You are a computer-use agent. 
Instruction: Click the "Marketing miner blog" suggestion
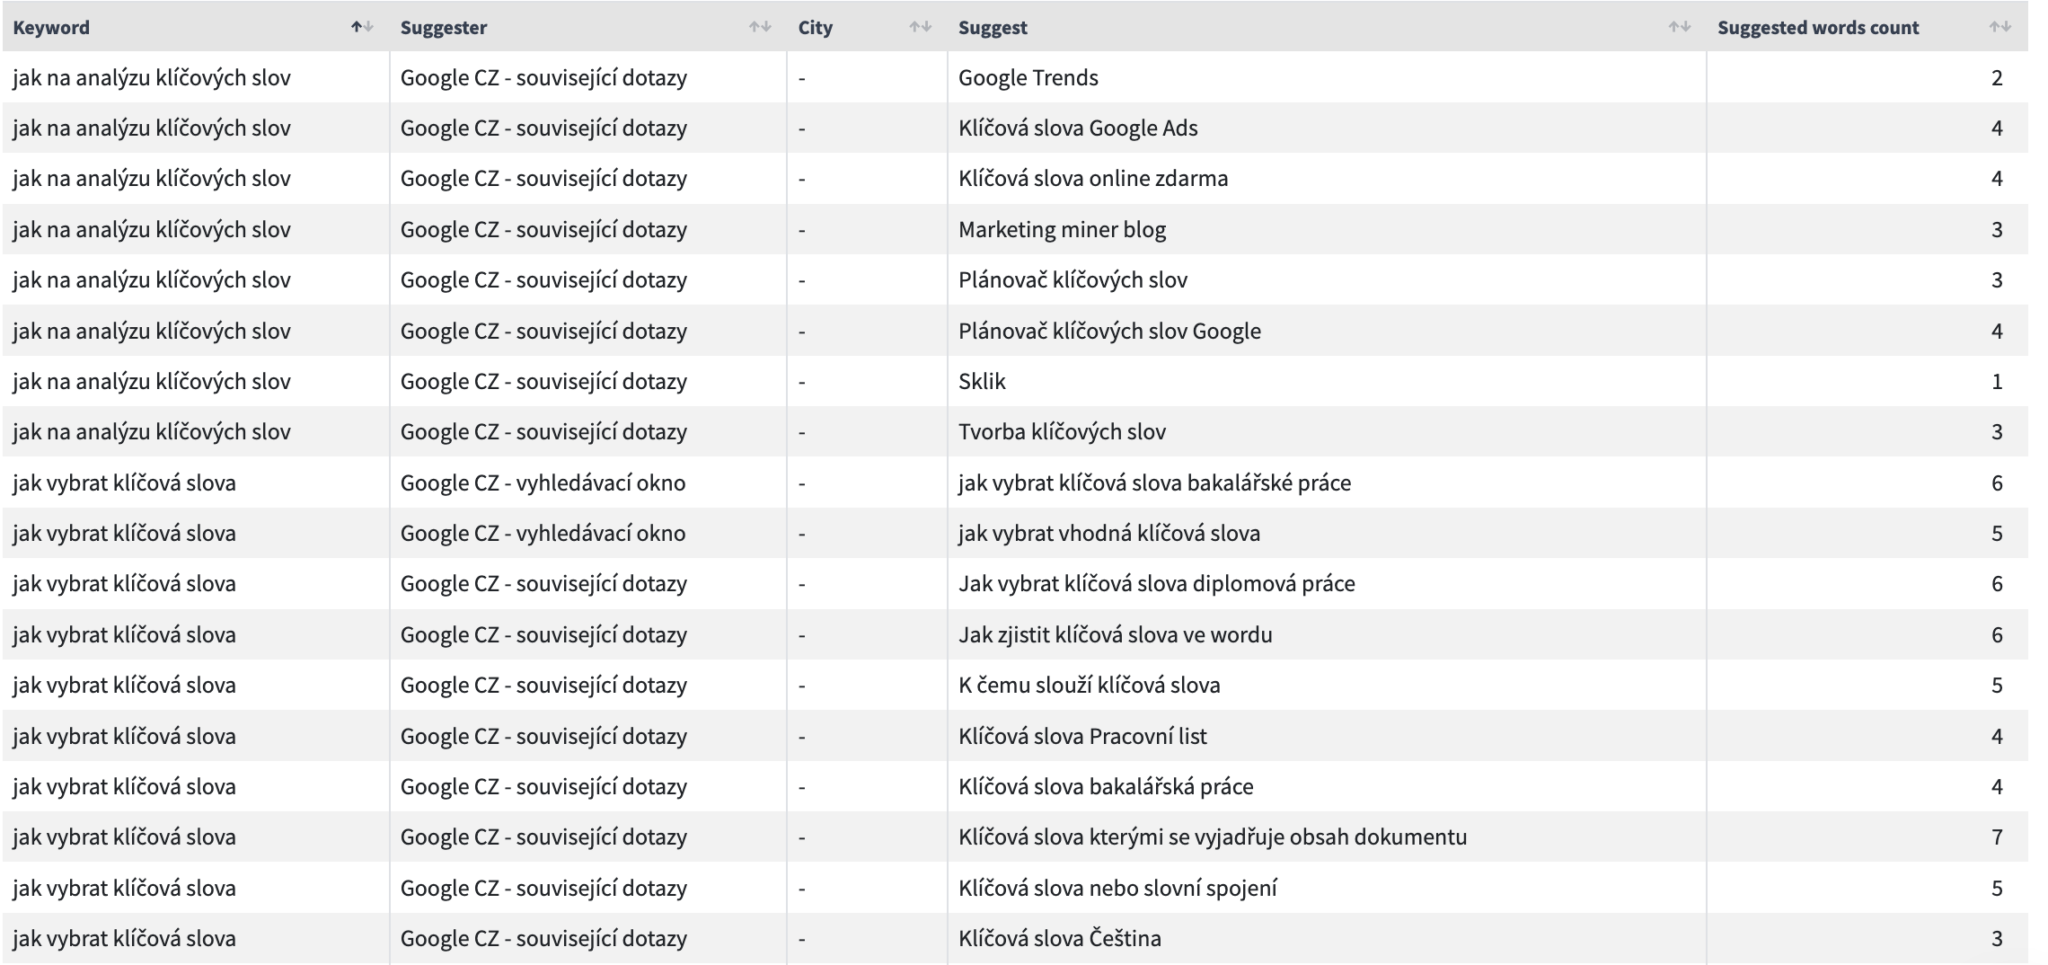[x=1062, y=230]
